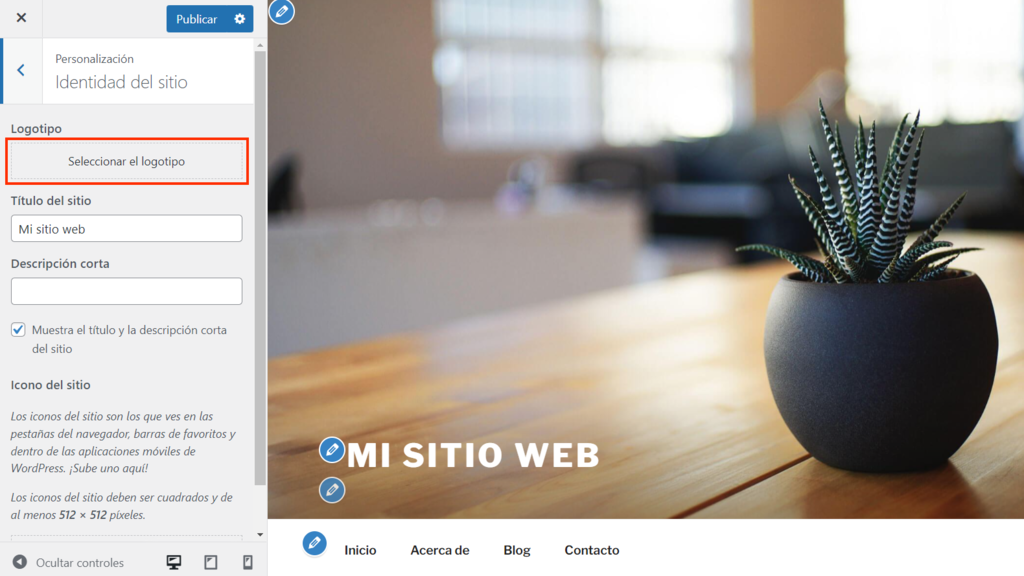The image size is (1024, 576).
Task: Select 'Seleccionar el logotipo'
Action: [x=126, y=161]
